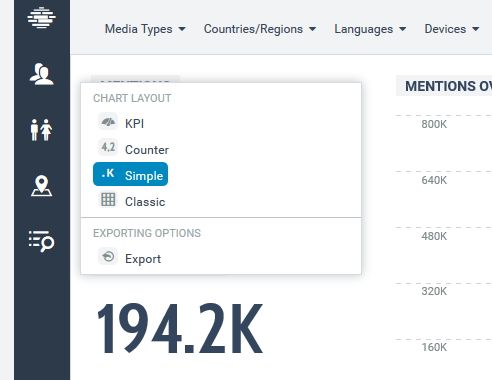Viewport: 492px width, 380px height.
Task: Expand the Media Types filter dropdown
Action: tap(145, 29)
